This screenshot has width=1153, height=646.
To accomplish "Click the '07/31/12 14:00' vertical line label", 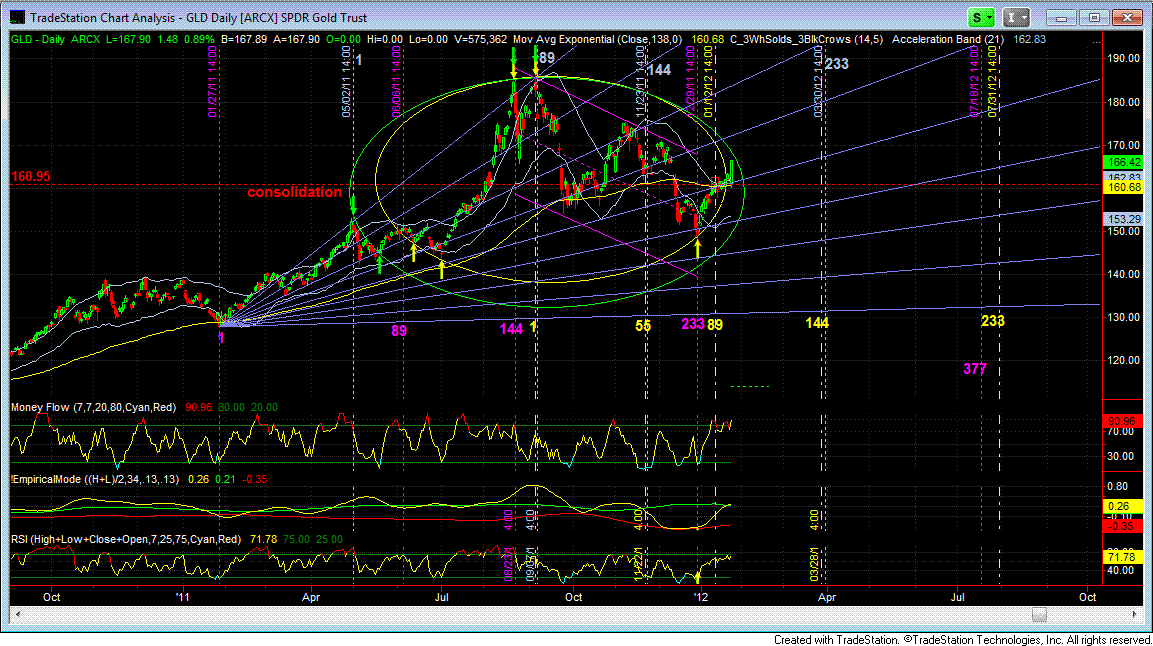I will (x=993, y=82).
